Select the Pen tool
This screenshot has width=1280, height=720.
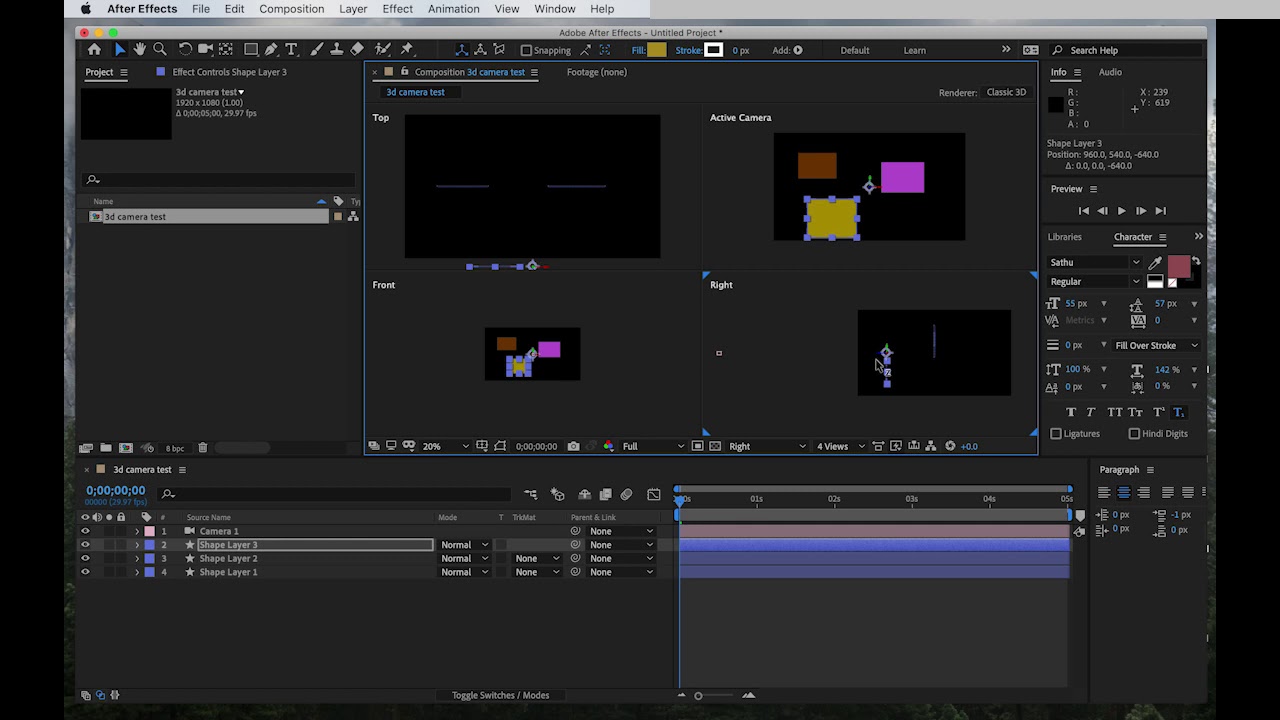point(271,49)
